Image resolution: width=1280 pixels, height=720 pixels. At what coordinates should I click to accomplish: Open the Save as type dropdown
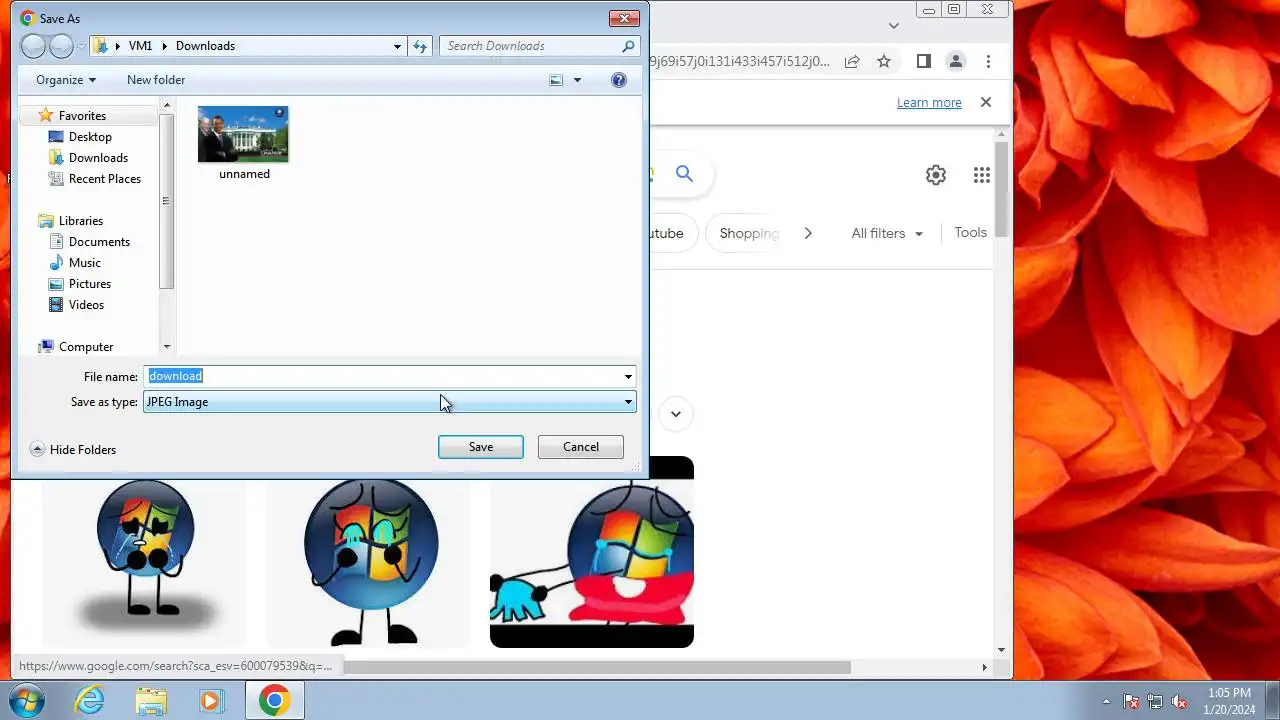tap(628, 402)
